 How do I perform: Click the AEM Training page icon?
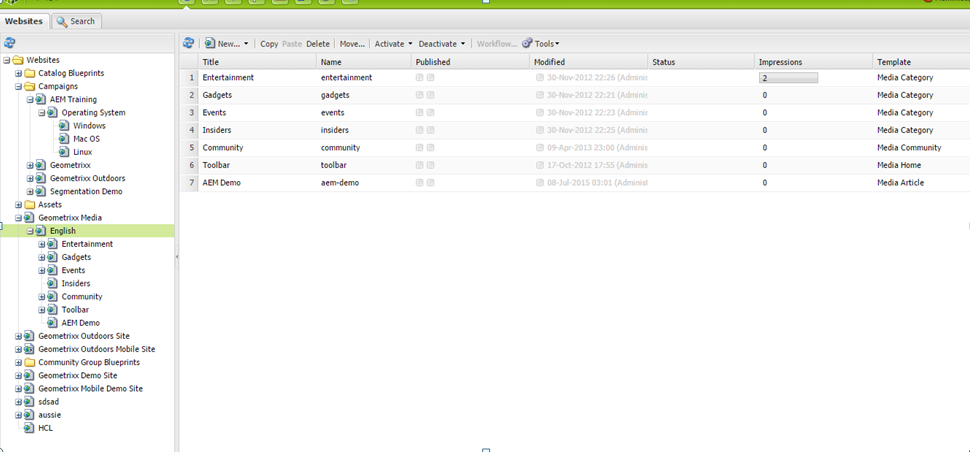point(41,99)
